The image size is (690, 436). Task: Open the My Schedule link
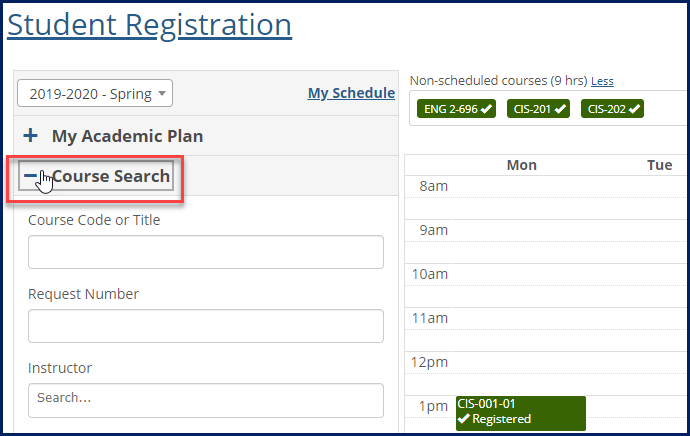351,93
